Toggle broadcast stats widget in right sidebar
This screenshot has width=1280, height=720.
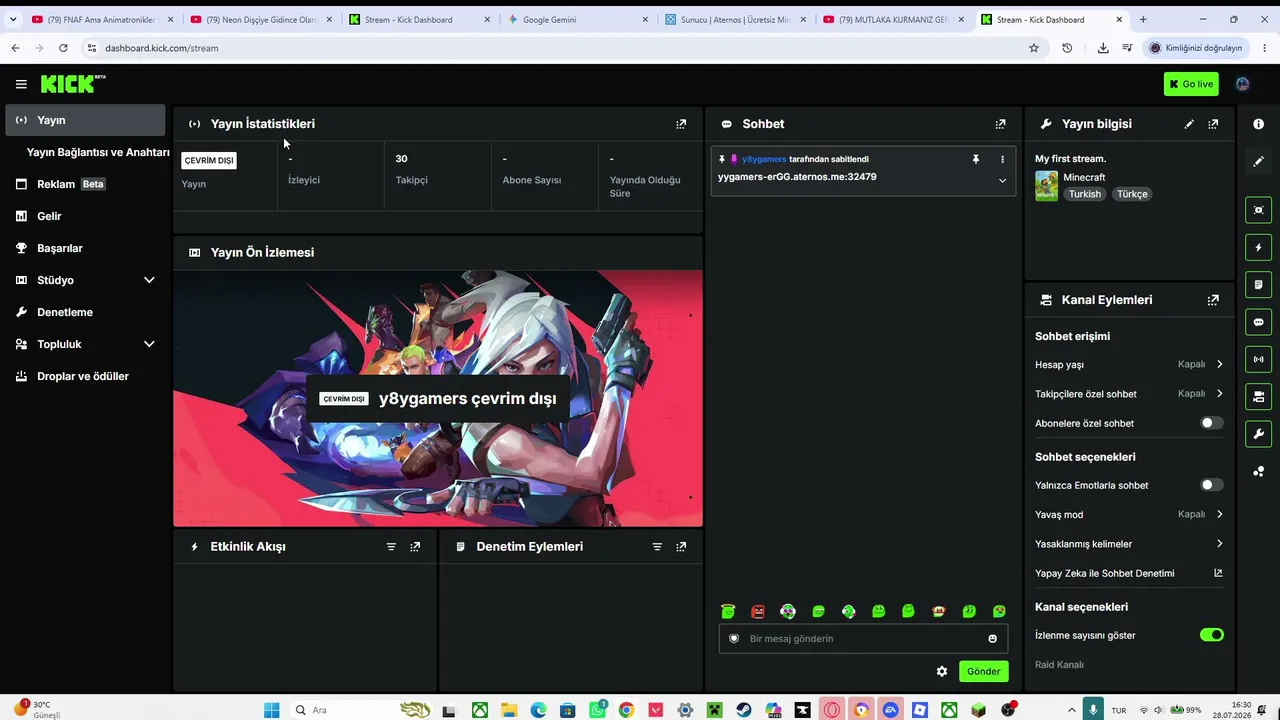click(x=1258, y=359)
